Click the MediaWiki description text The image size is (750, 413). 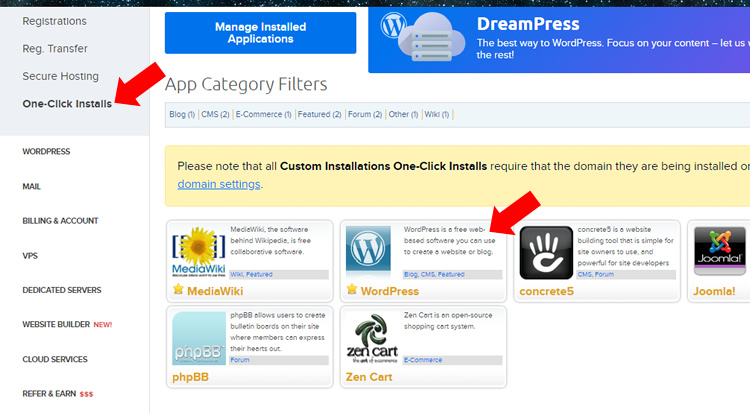[x=271, y=241]
